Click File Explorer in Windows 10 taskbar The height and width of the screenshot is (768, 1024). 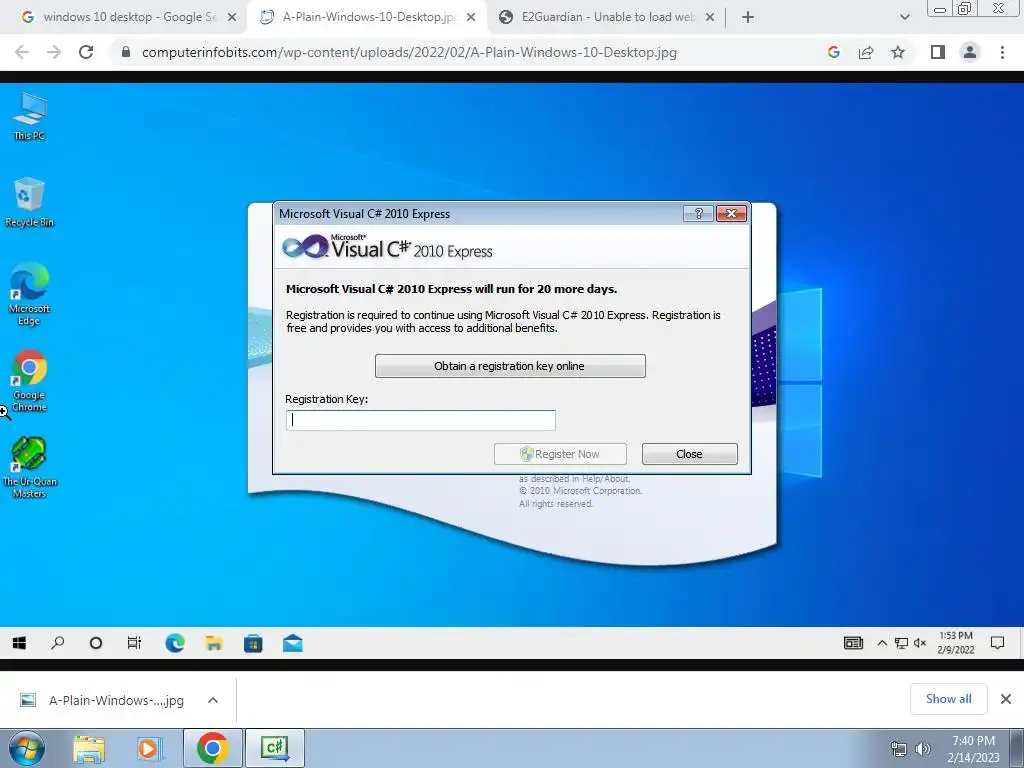[x=214, y=643]
